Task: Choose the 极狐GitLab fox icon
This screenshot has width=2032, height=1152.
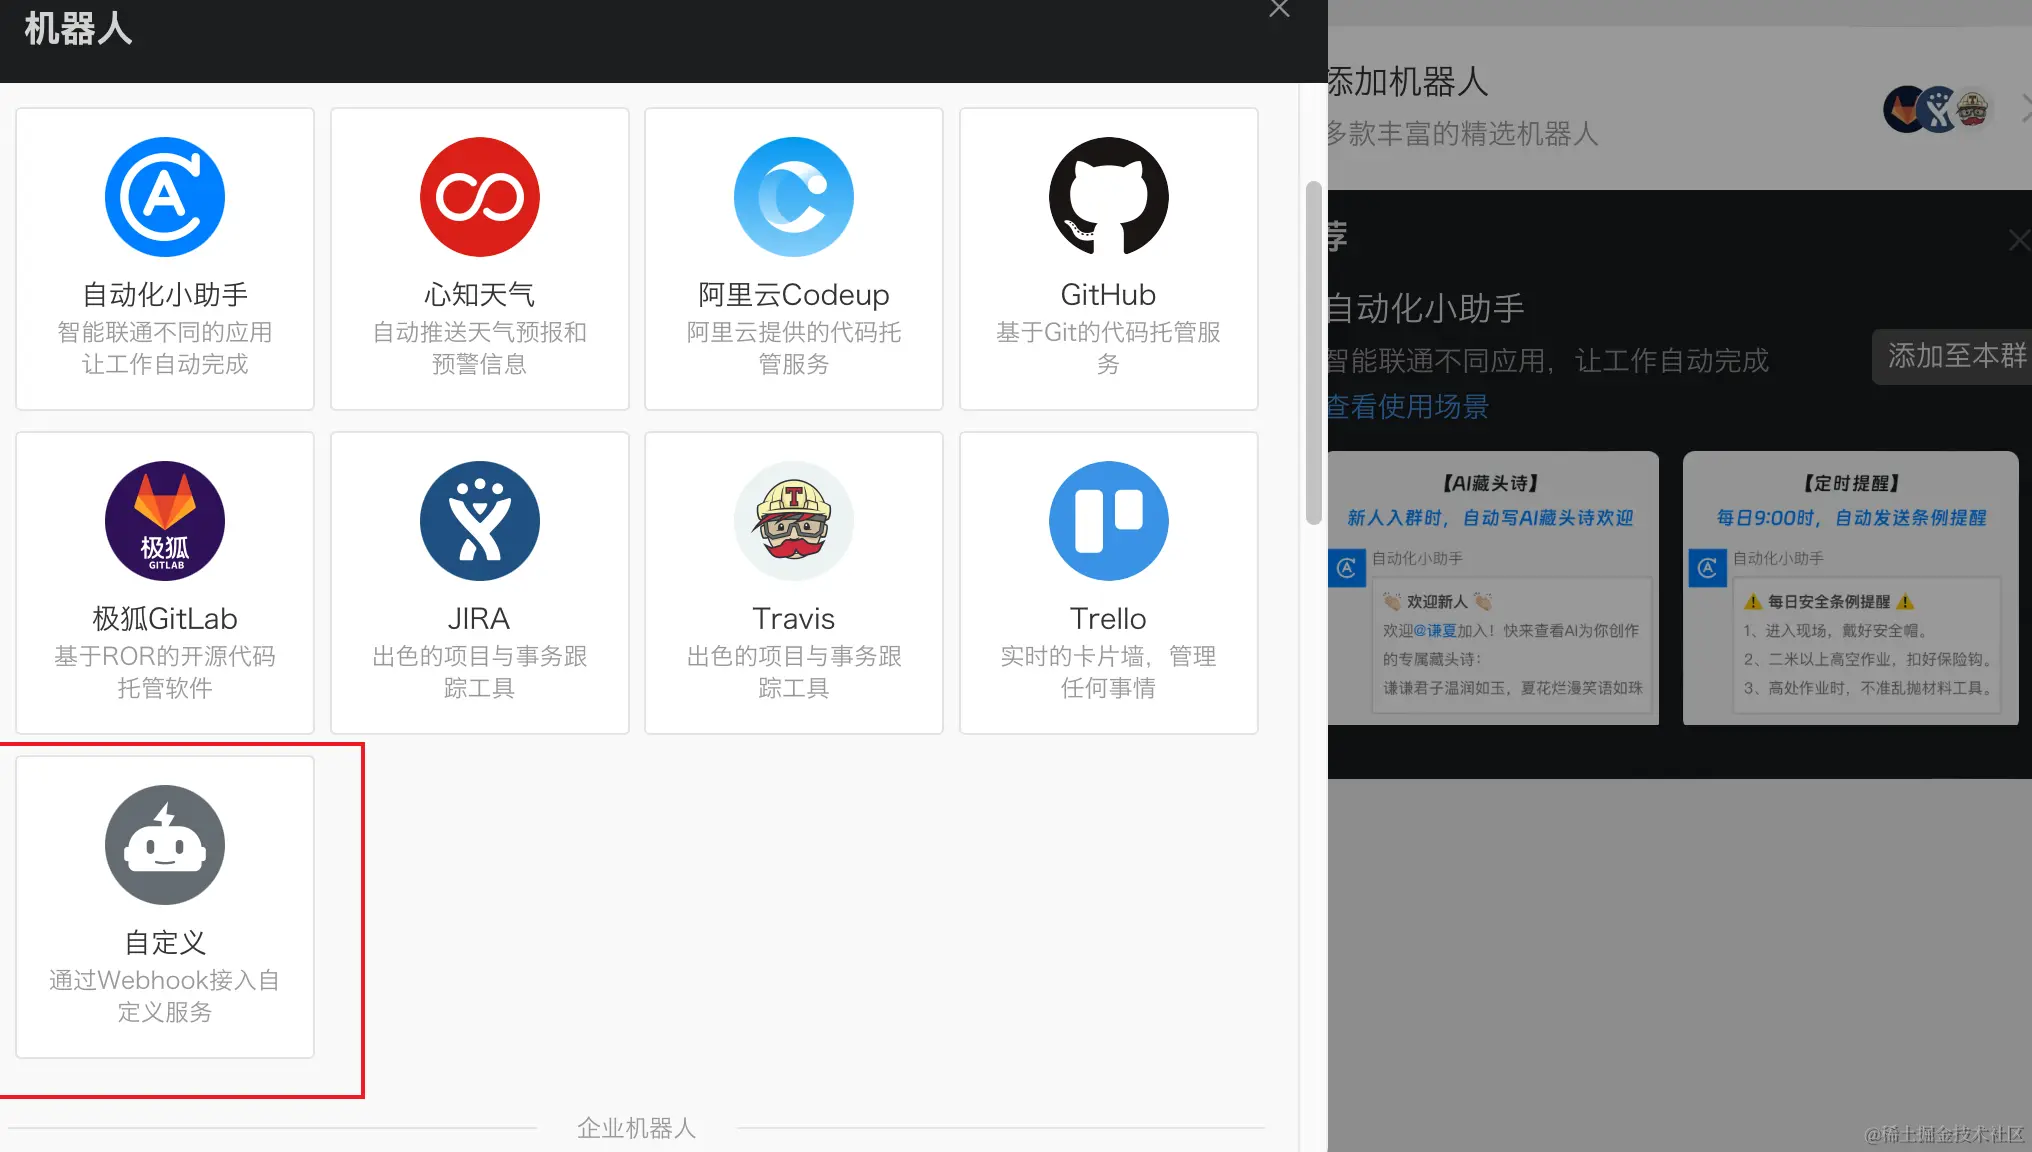Action: (165, 521)
